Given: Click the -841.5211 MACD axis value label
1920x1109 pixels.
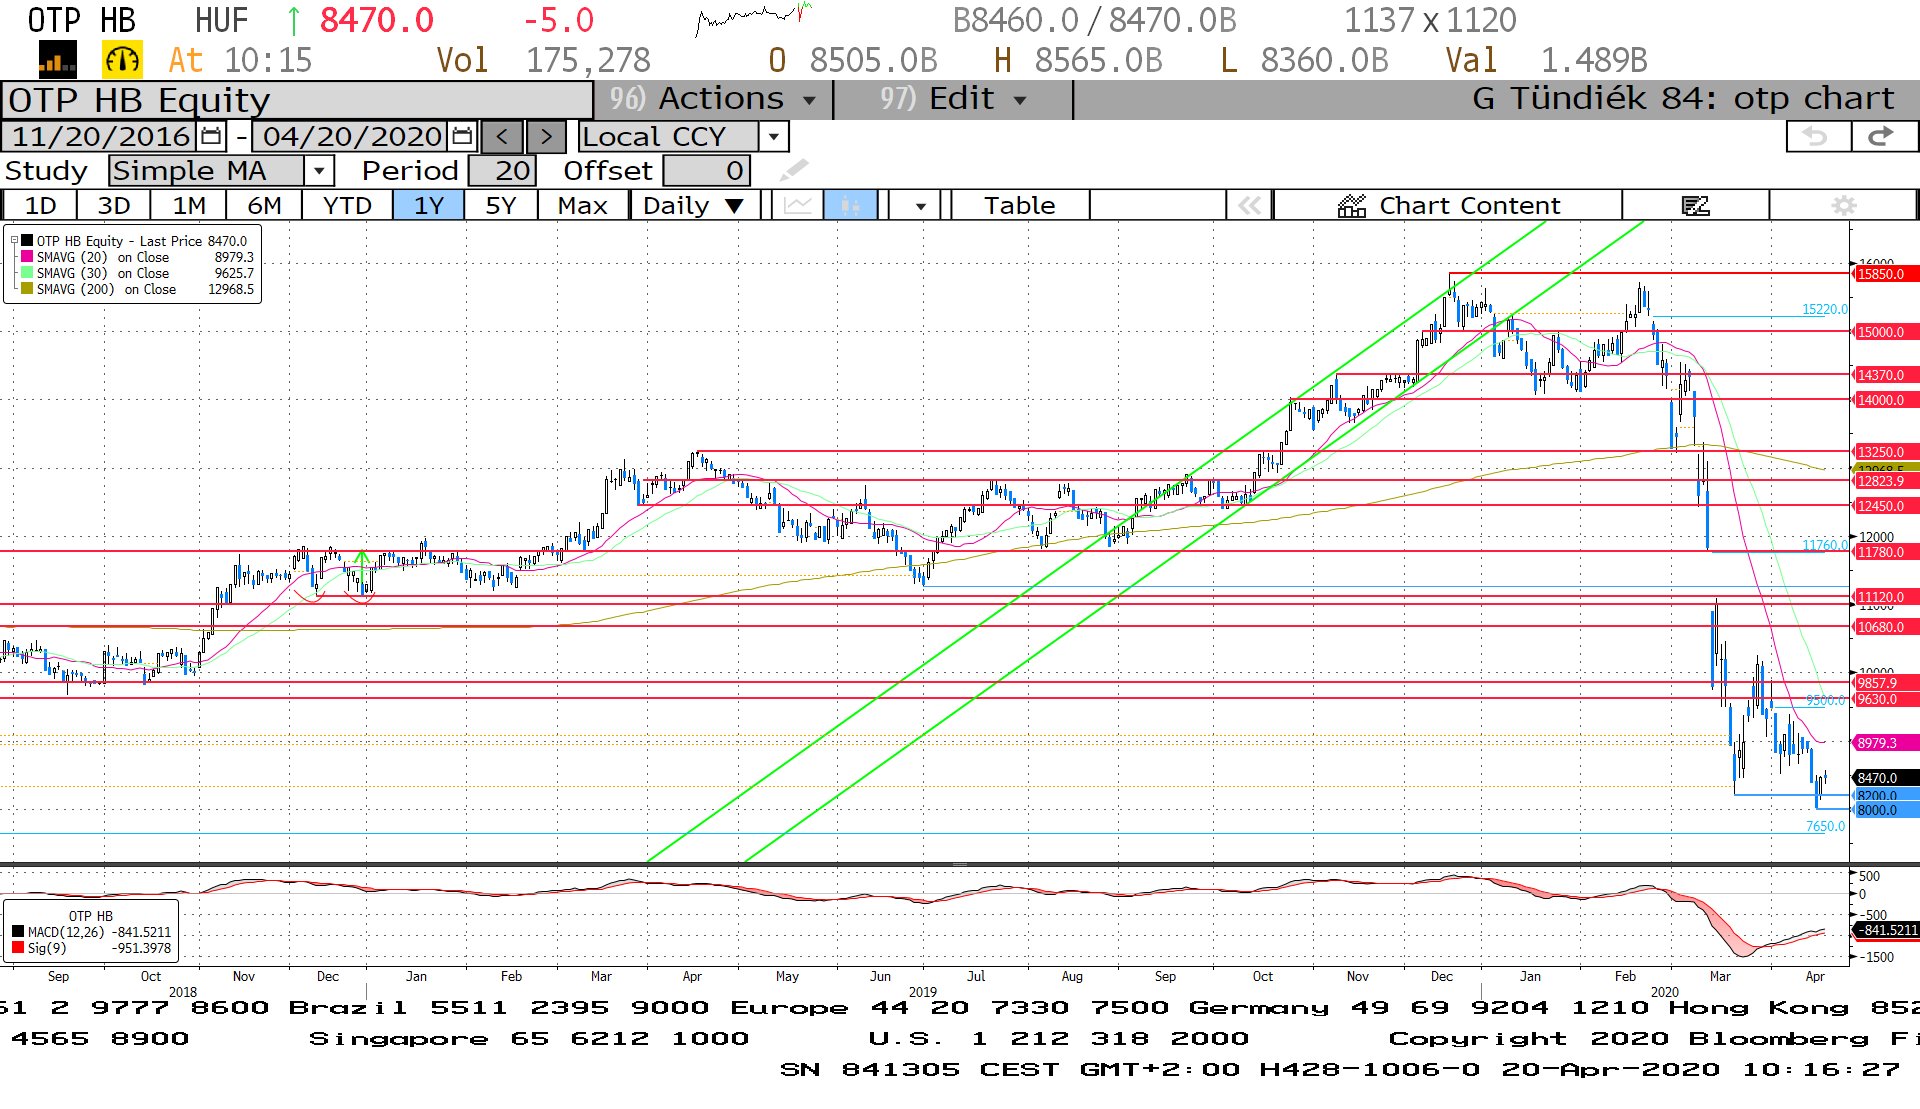Looking at the screenshot, I should pyautogui.click(x=1887, y=930).
